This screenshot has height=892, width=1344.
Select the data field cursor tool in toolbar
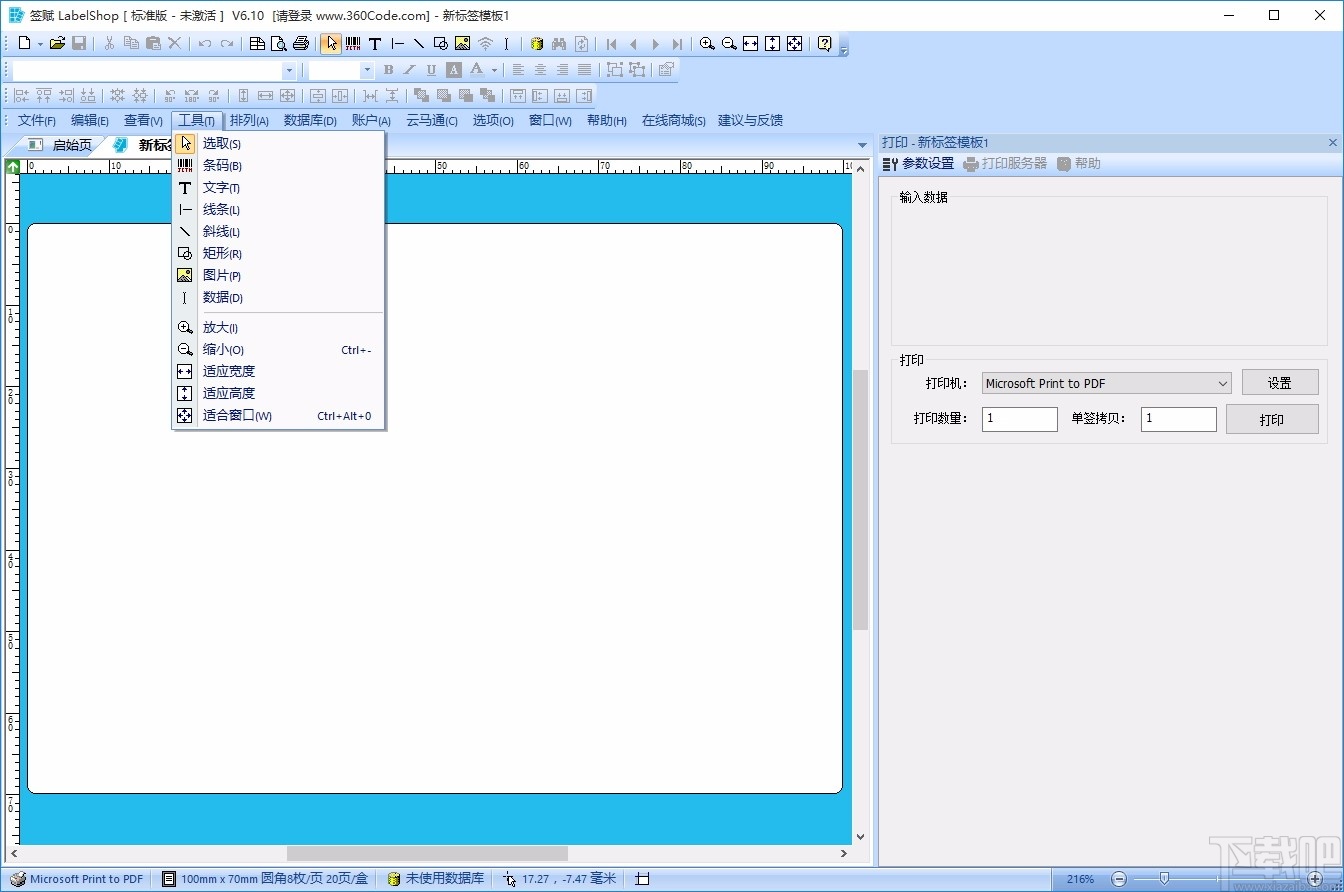click(506, 43)
